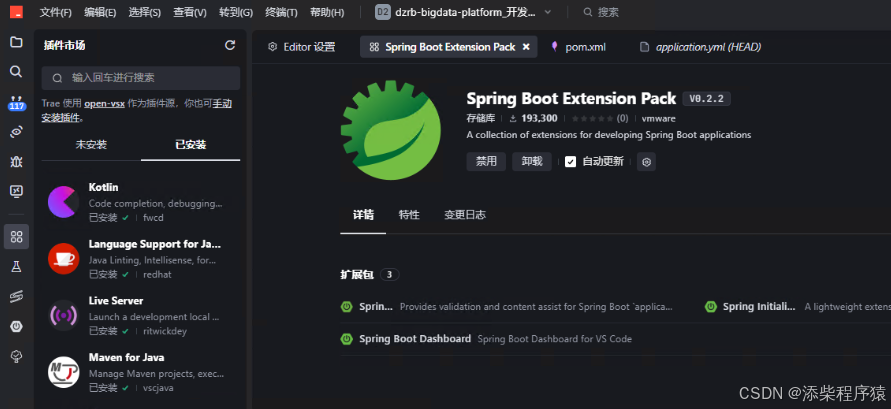Select the Live Server plugin name
891x409 pixels.
point(116,301)
